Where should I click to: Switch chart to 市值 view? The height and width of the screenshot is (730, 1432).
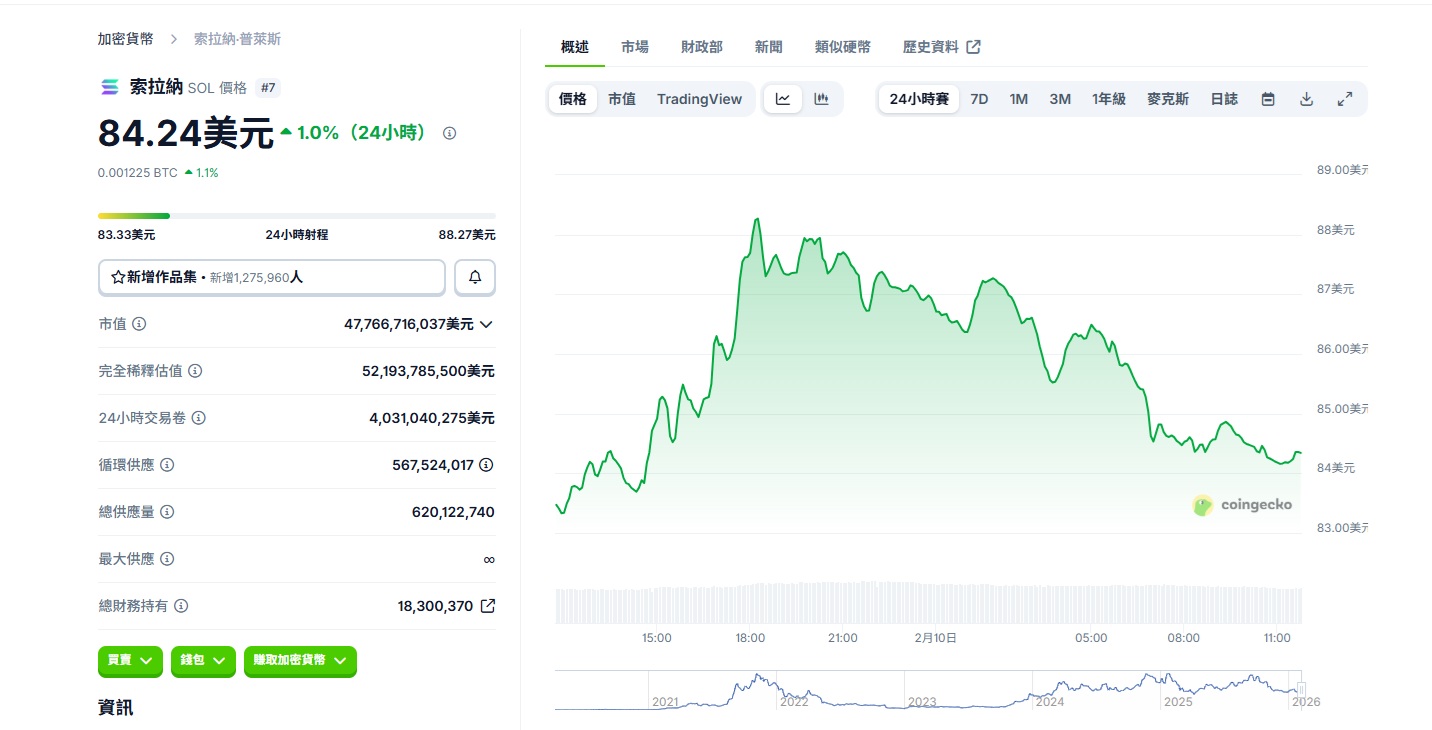pos(622,99)
